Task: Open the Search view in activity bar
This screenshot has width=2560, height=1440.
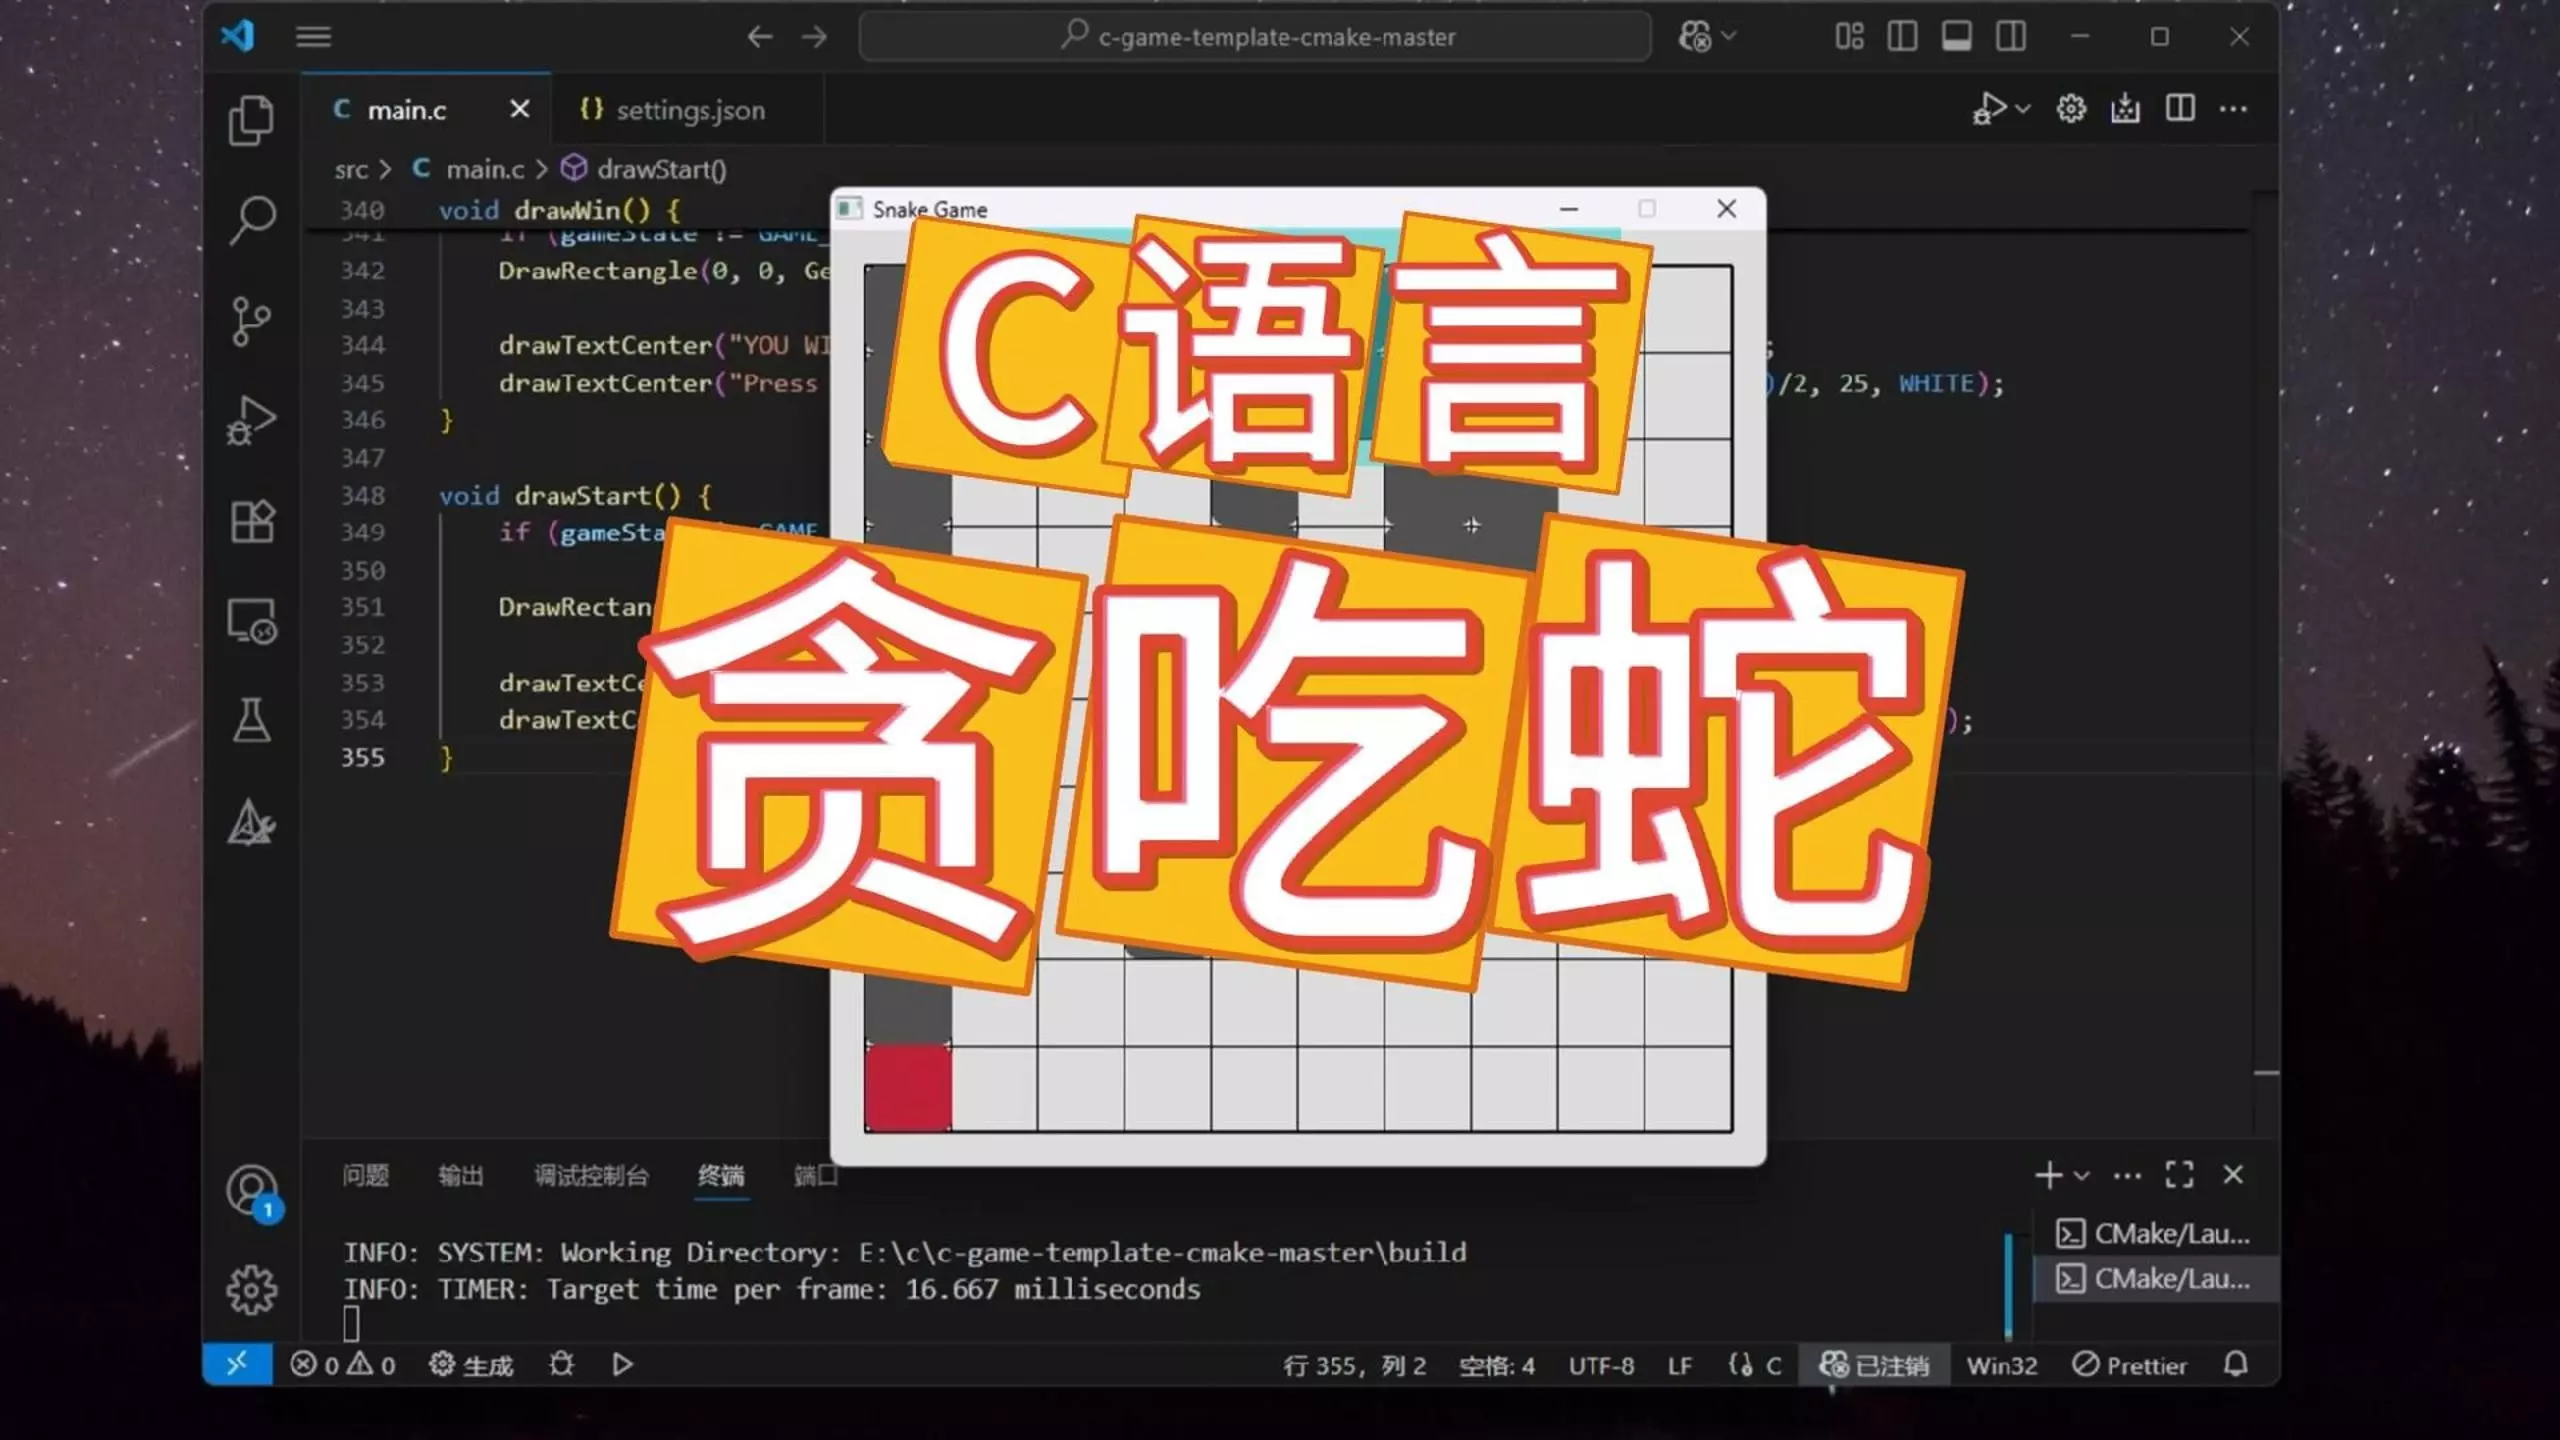Action: [x=251, y=220]
